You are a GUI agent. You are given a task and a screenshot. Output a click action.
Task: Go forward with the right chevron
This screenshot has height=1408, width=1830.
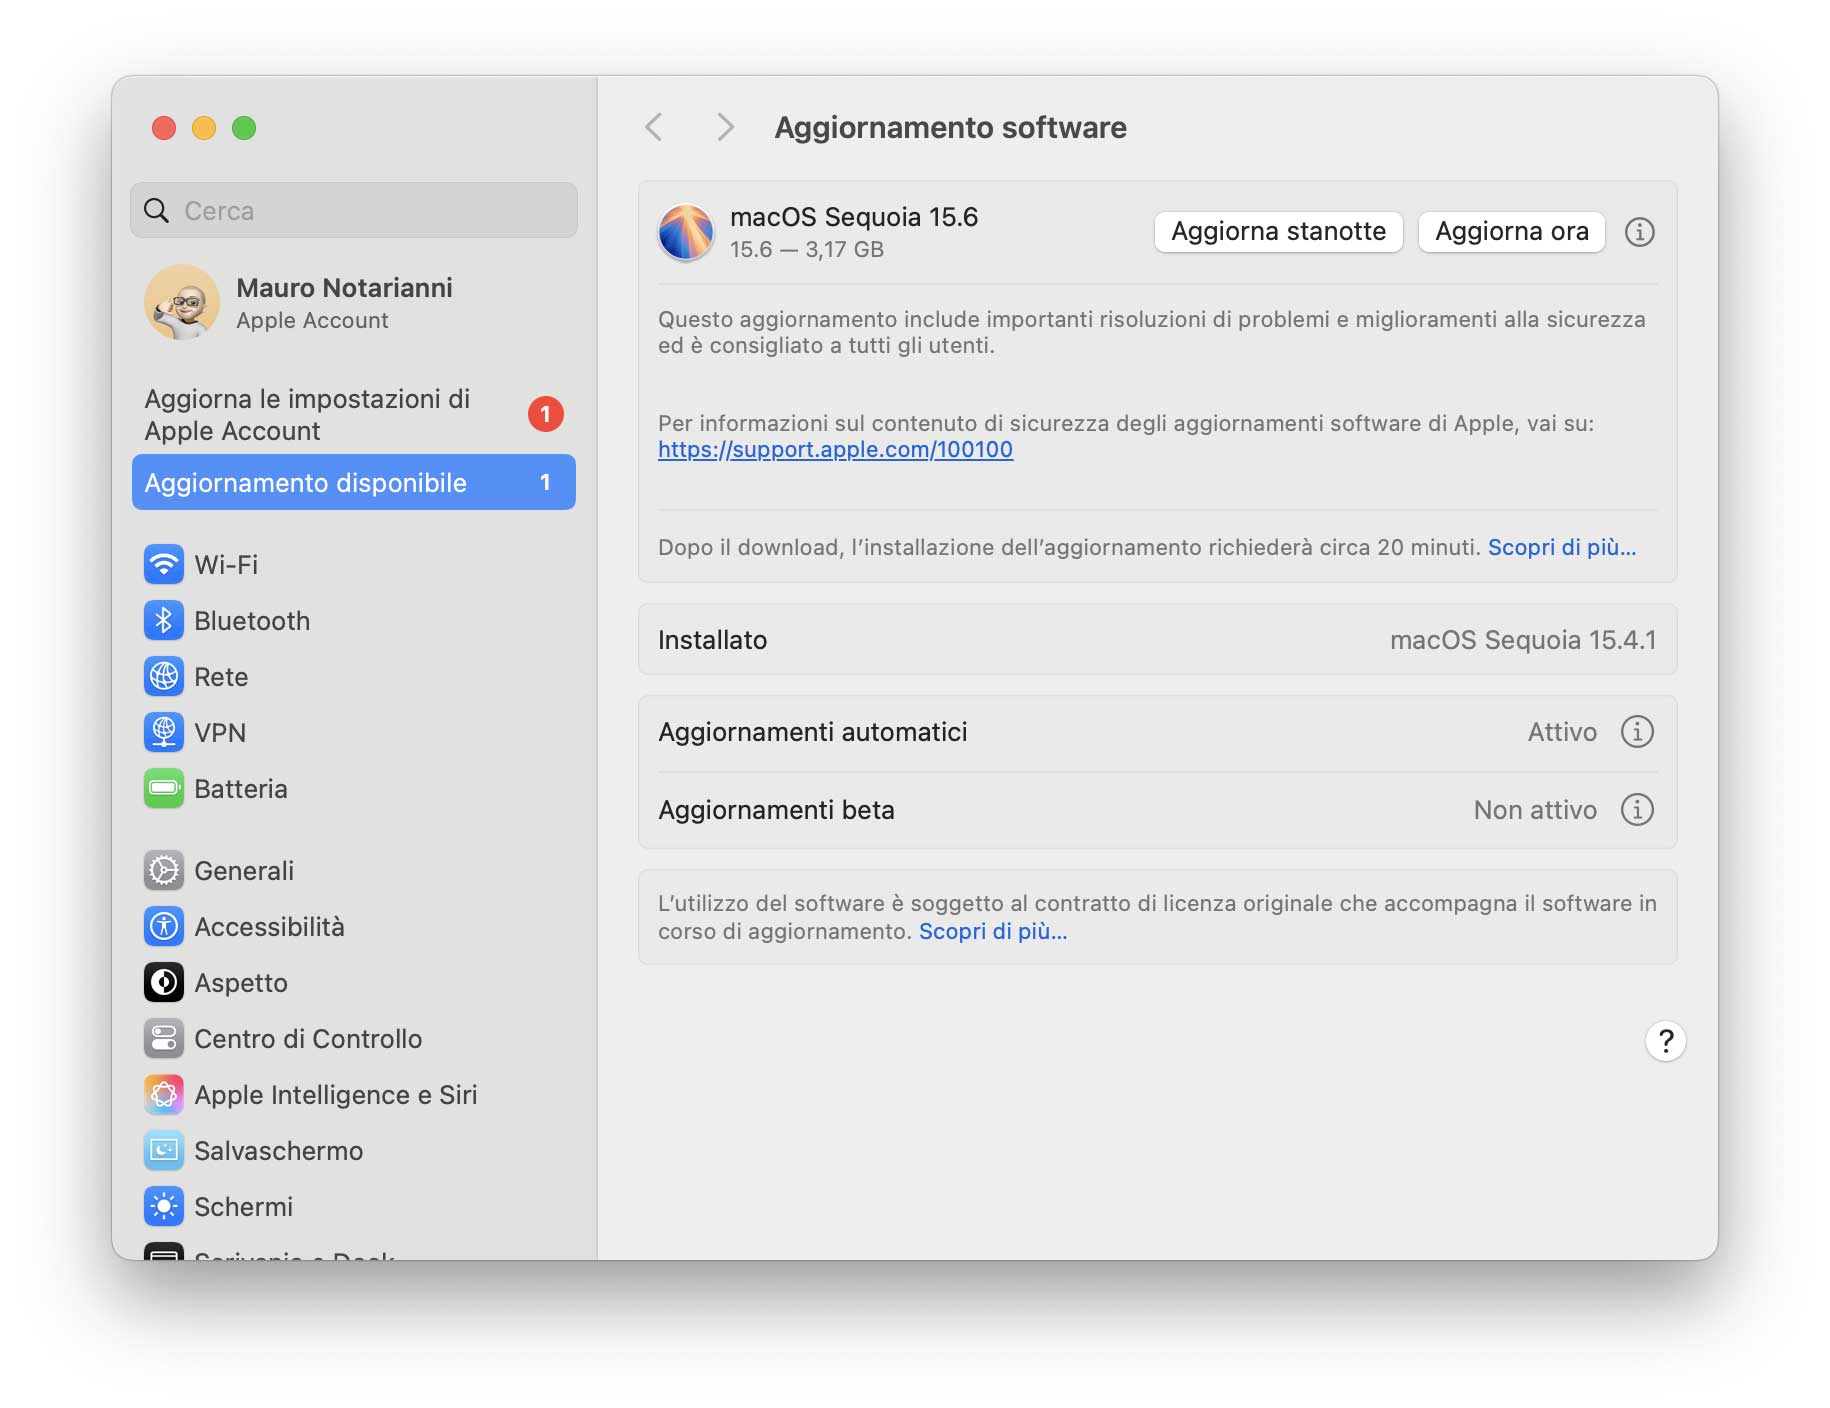pos(726,127)
